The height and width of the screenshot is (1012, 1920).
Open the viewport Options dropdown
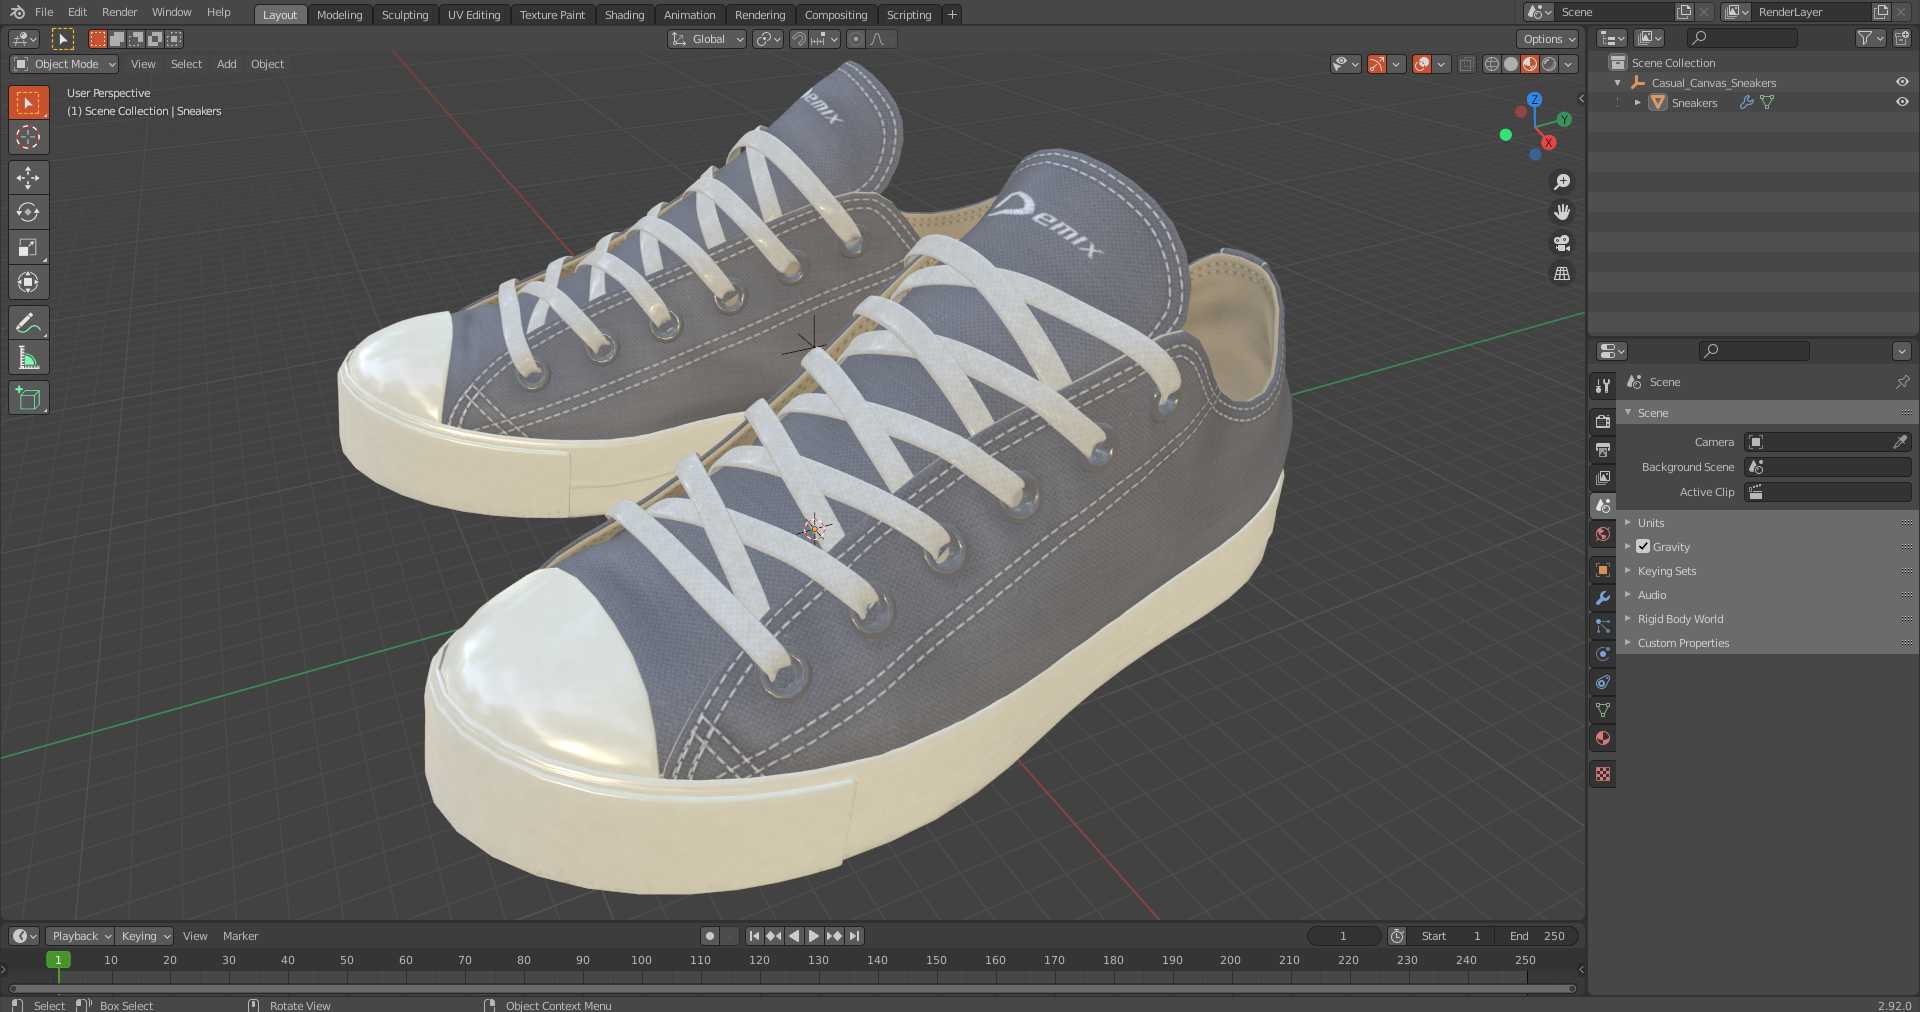tap(1548, 39)
